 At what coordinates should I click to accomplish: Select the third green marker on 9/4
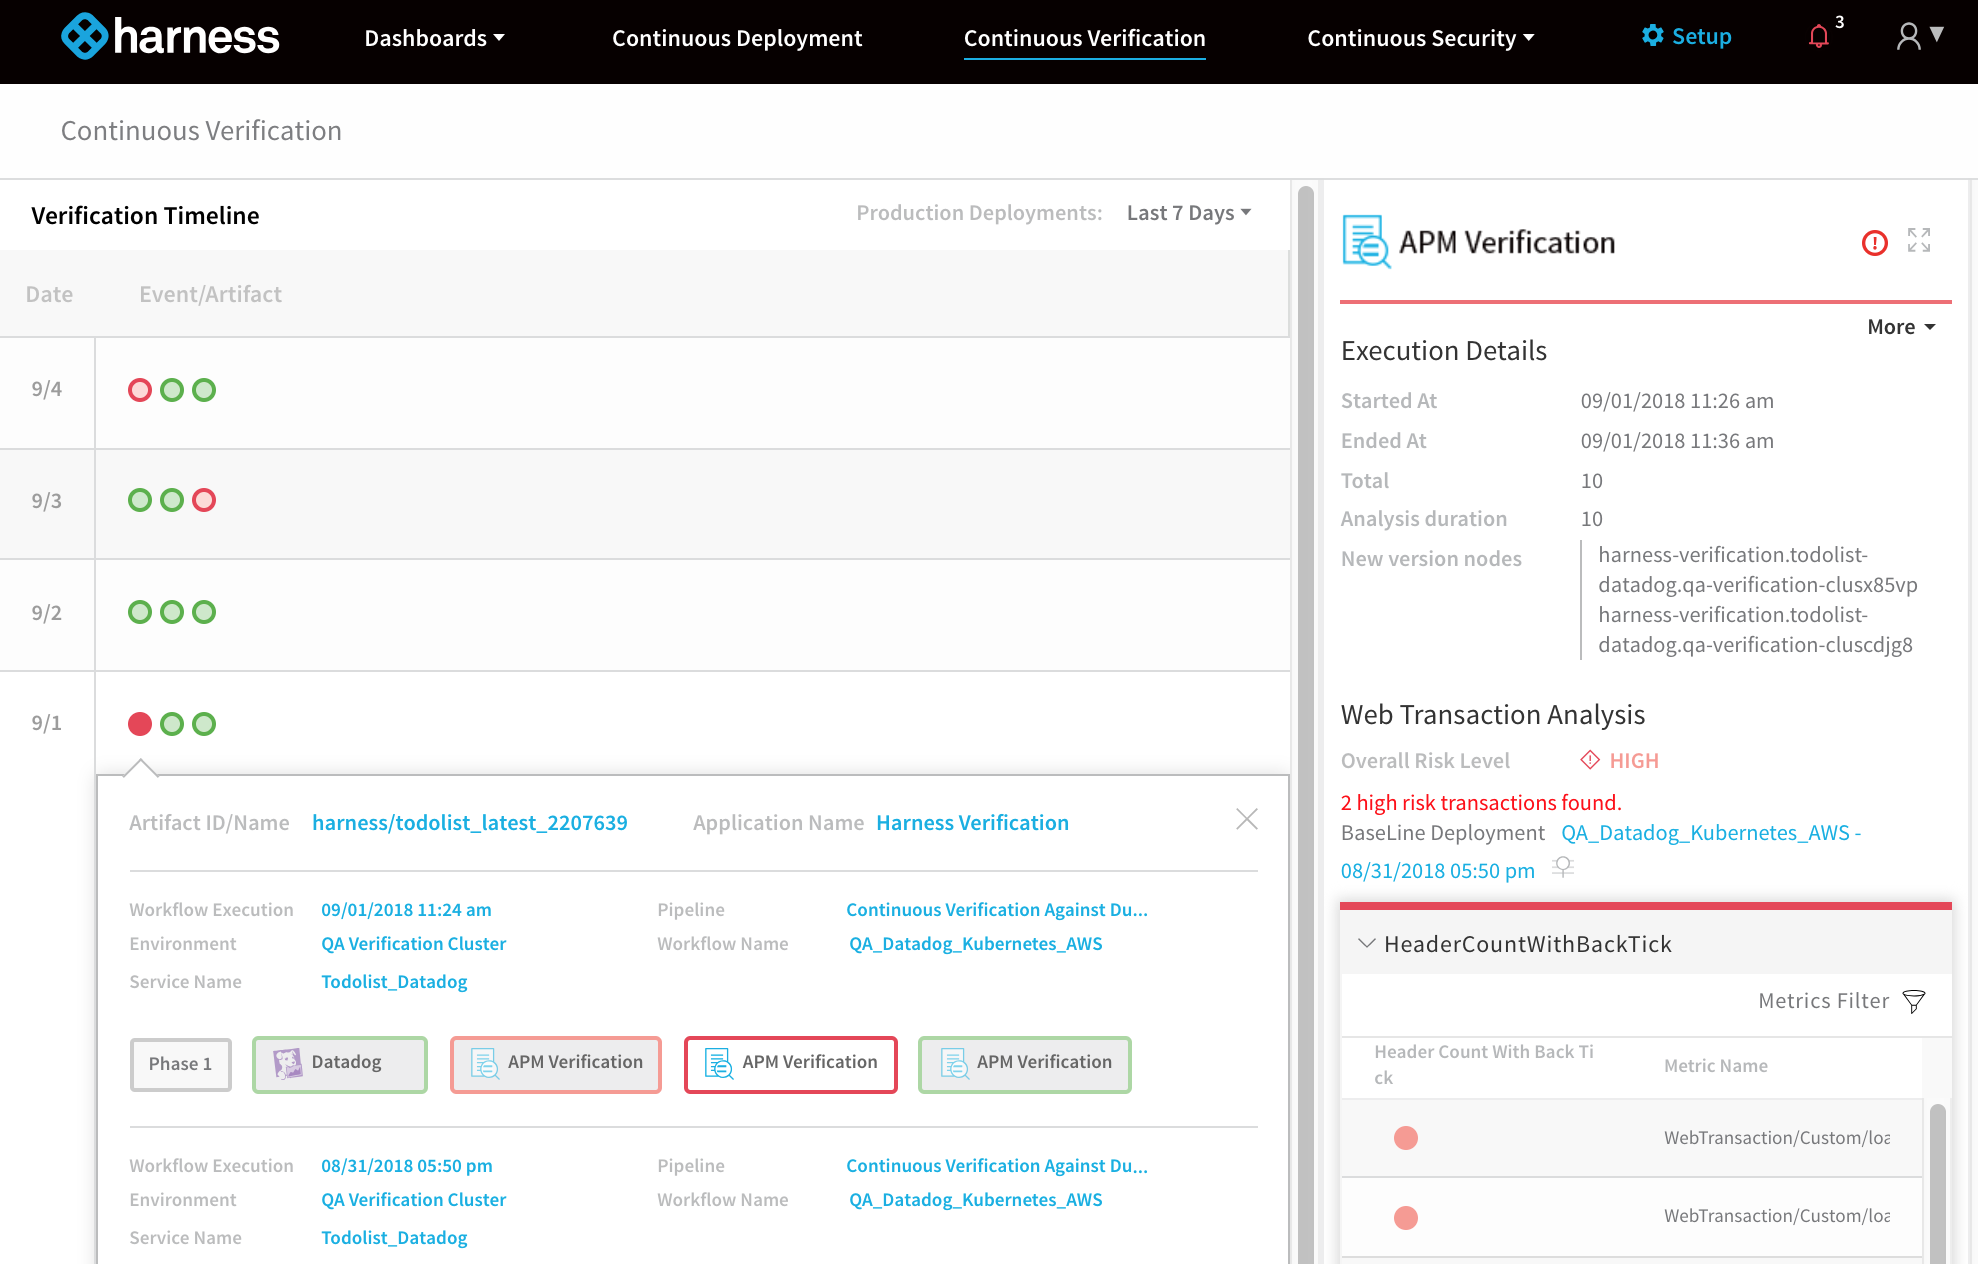(x=204, y=390)
